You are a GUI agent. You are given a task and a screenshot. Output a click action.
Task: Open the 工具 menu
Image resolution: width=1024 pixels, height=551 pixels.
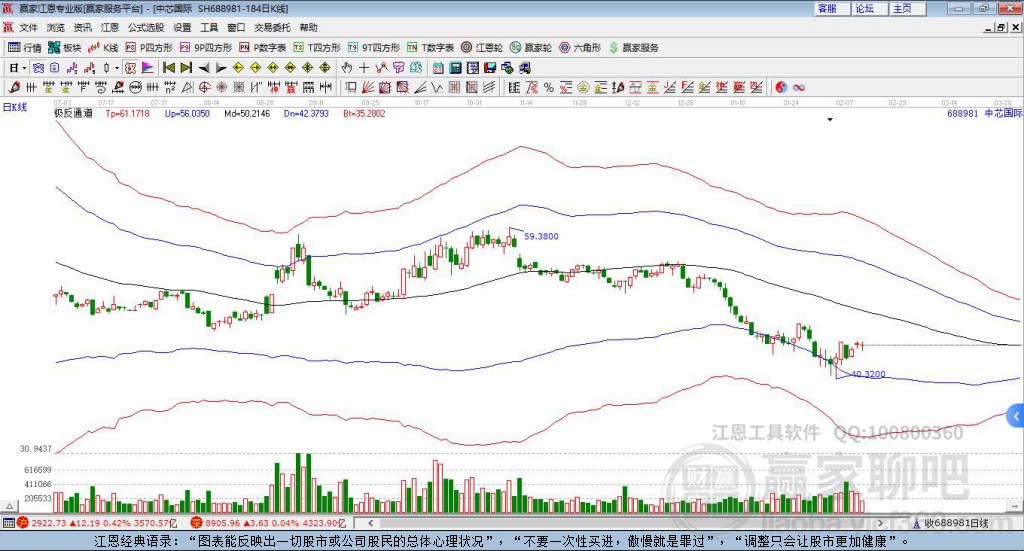tap(209, 27)
